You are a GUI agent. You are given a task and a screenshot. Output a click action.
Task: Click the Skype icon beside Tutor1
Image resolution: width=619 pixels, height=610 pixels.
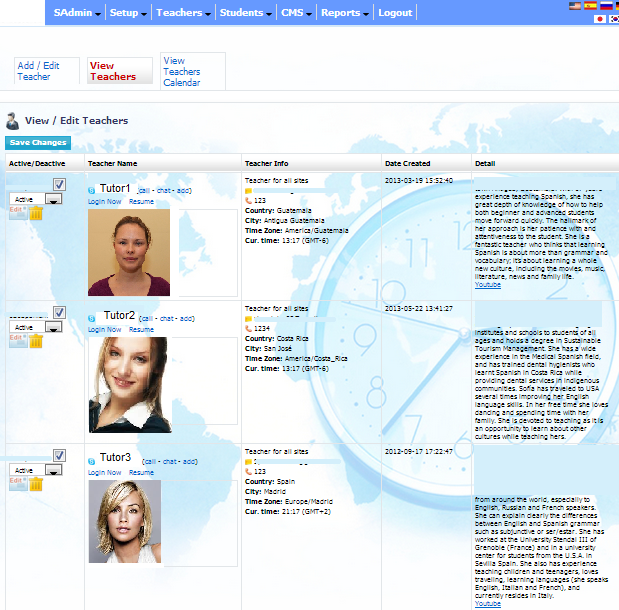pos(92,190)
